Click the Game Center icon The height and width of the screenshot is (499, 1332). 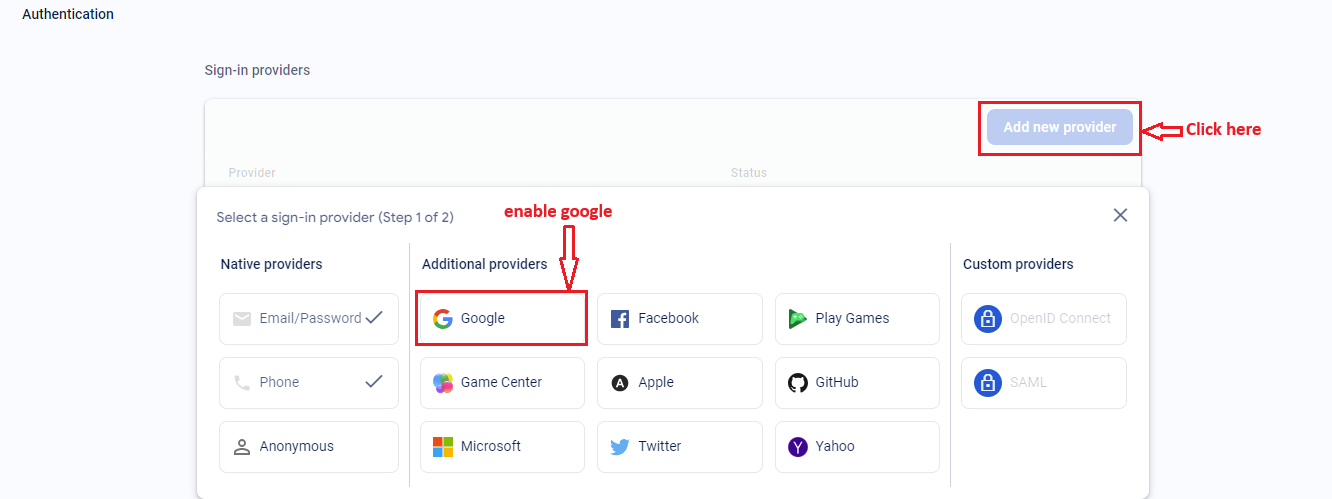442,383
